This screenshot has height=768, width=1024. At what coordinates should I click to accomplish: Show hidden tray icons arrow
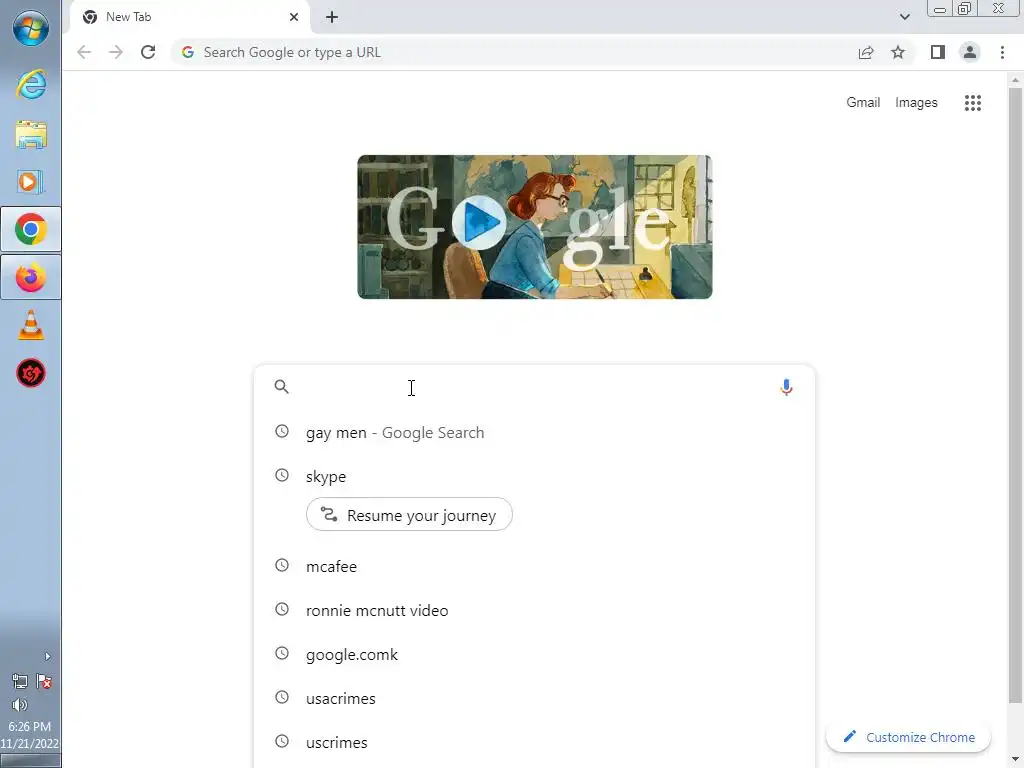point(47,656)
